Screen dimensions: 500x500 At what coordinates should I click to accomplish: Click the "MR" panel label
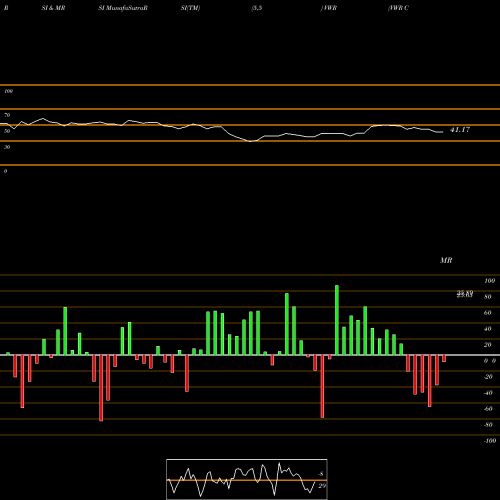pyautogui.click(x=446, y=260)
